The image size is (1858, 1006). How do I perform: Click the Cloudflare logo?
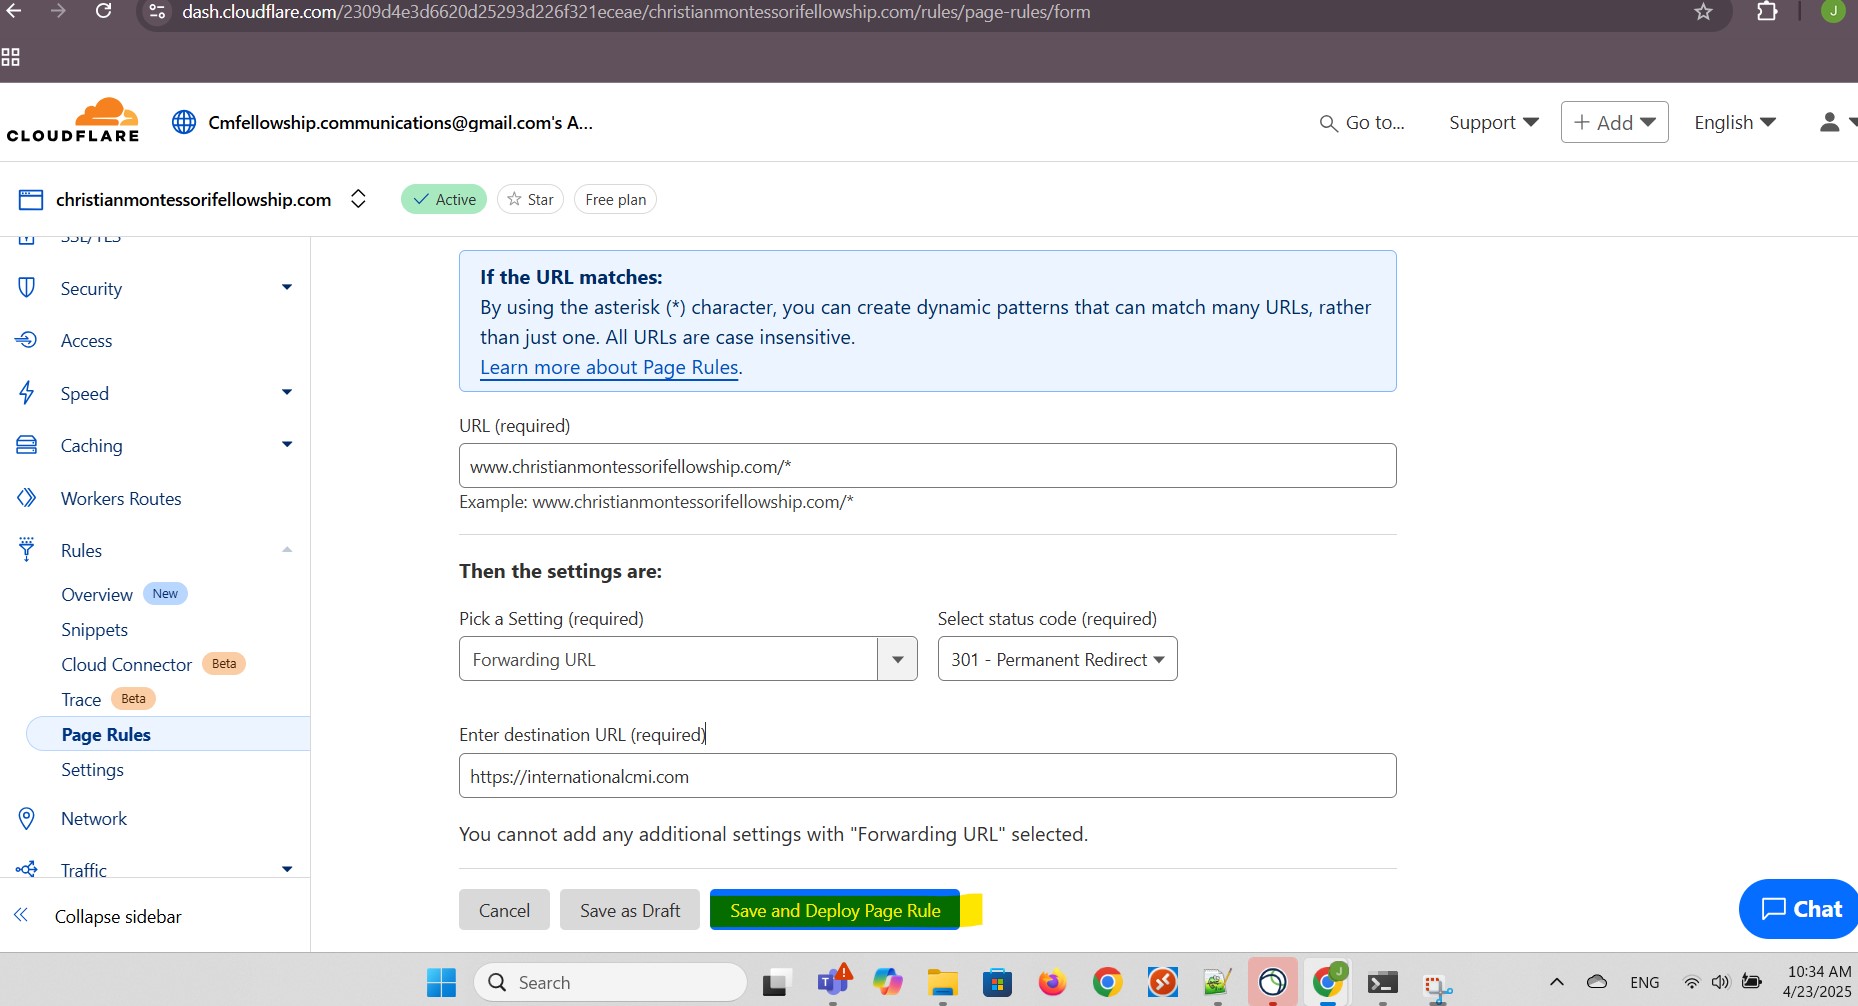point(73,121)
